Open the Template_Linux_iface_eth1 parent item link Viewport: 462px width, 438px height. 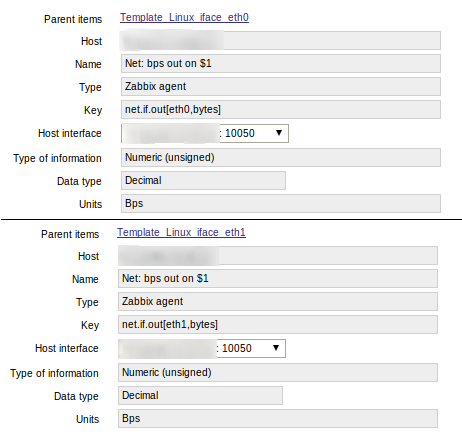181,232
